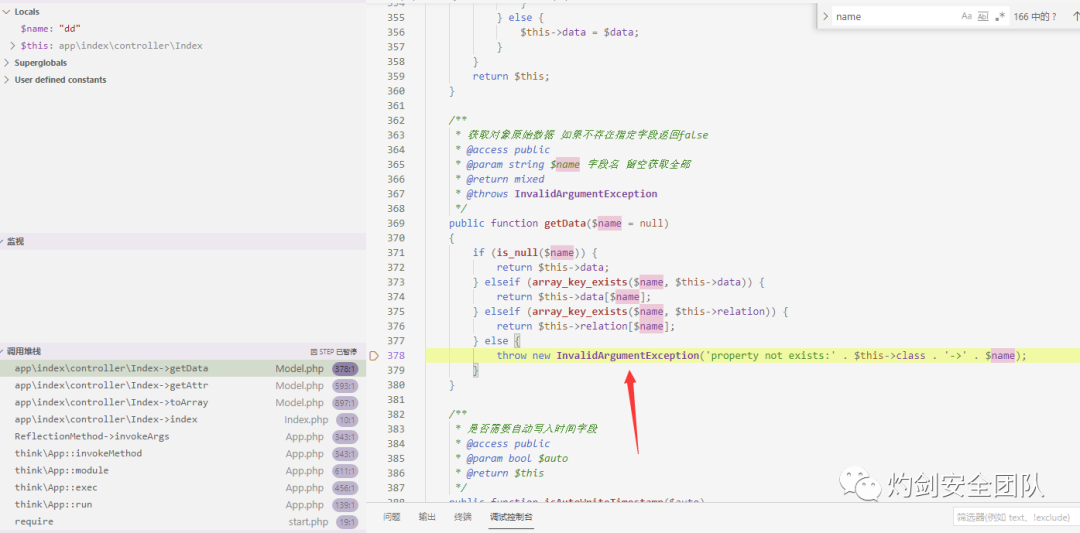The height and width of the screenshot is (533, 1080).
Task: Toggle Match Case (Aa) in find box
Action: coord(966,17)
